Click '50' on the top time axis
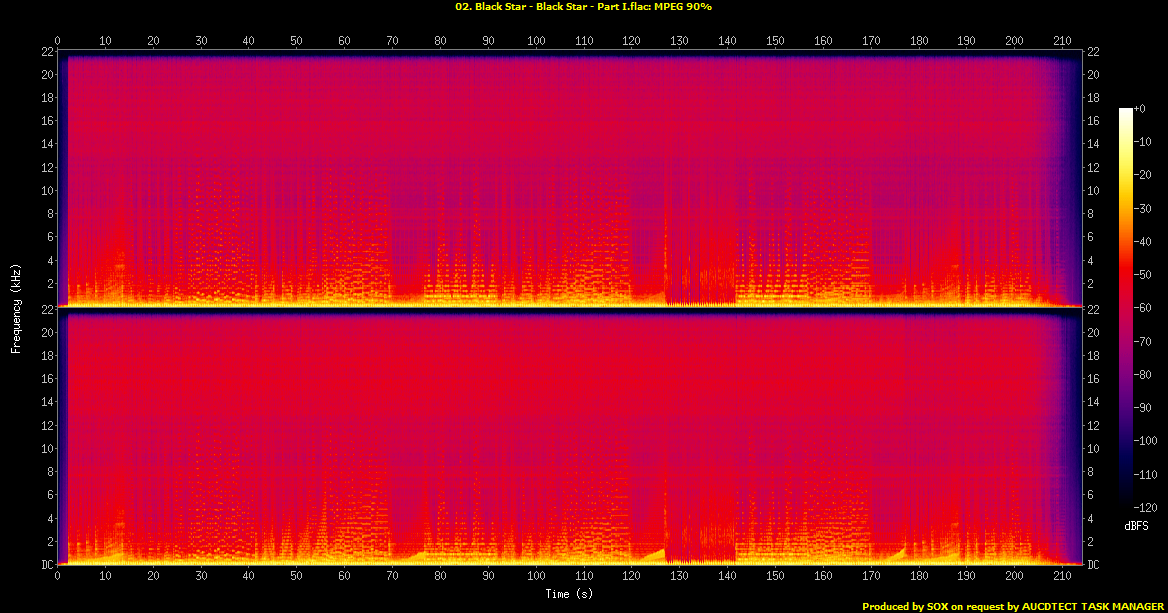The height and width of the screenshot is (613, 1168). point(296,41)
